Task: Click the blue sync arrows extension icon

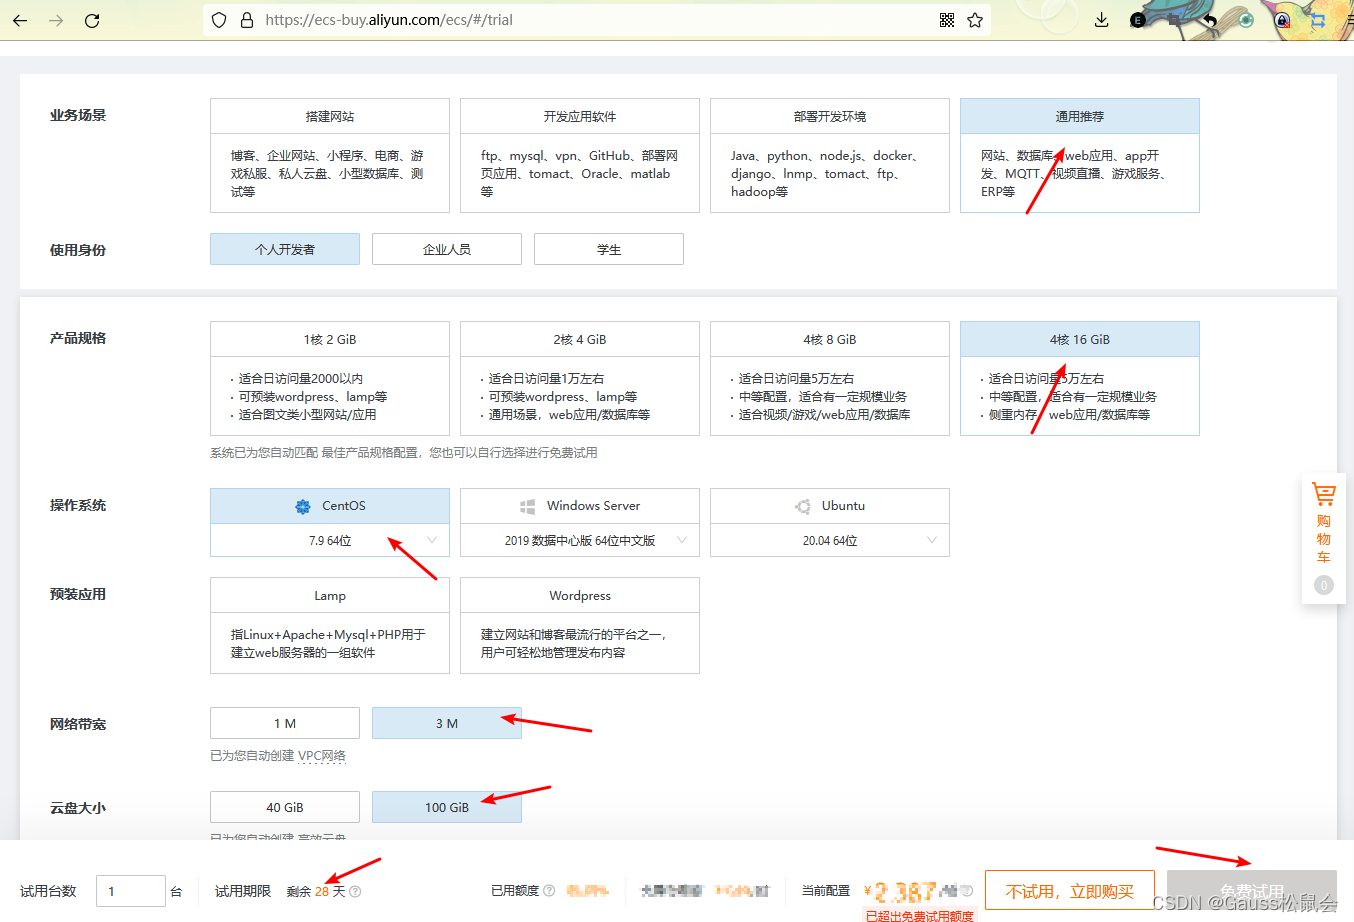Action: point(1318,20)
